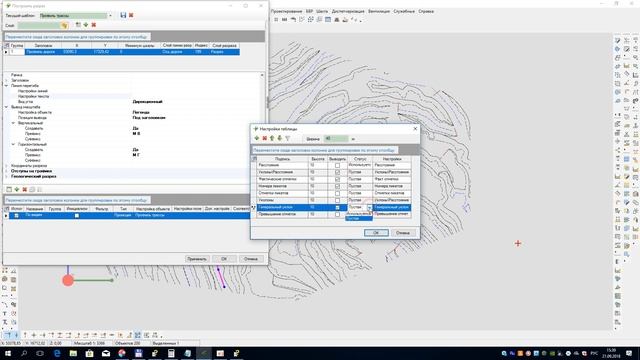
Task: Click red X beside the save-template icon
Action: (x=131, y=15)
